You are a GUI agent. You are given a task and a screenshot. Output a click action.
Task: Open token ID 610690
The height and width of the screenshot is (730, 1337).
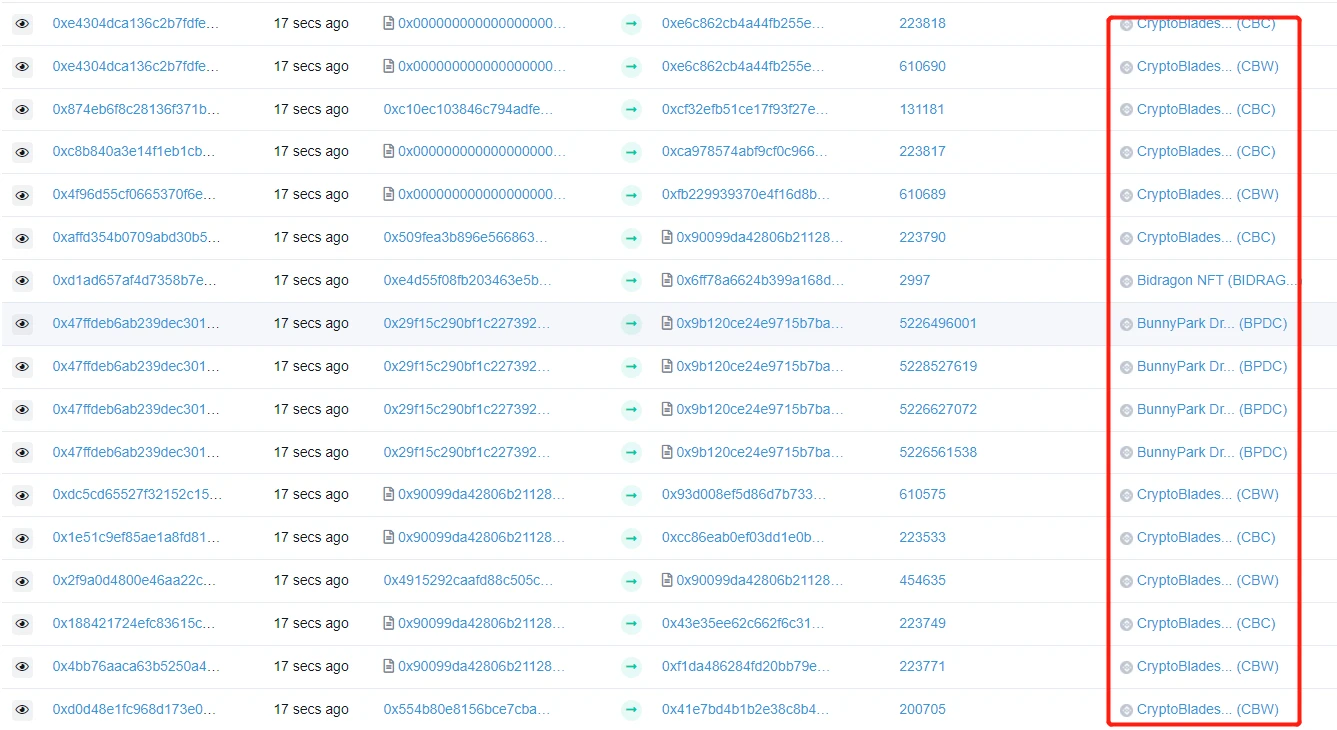[x=922, y=66]
